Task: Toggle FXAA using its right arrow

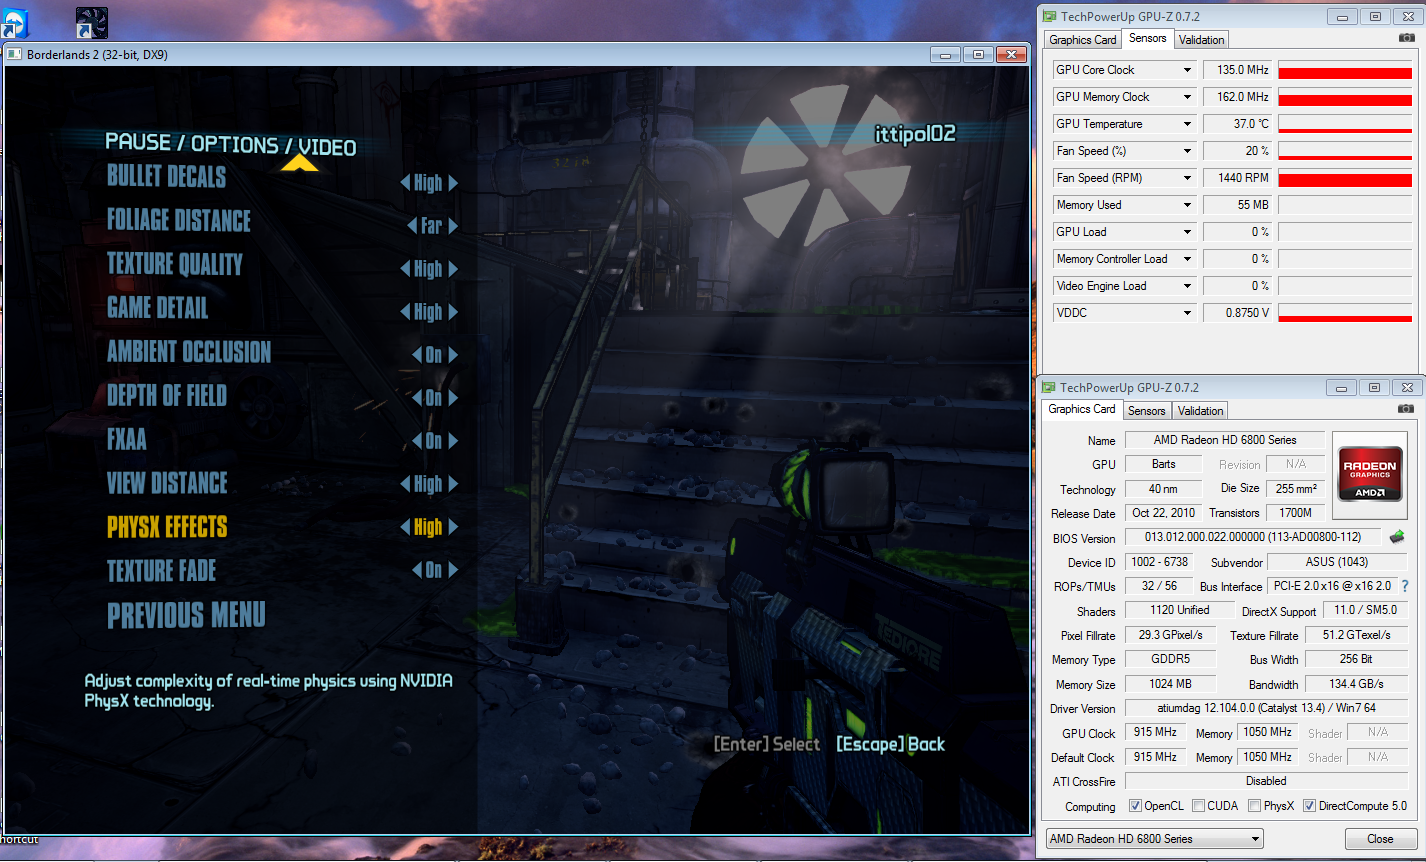Action: pos(453,441)
